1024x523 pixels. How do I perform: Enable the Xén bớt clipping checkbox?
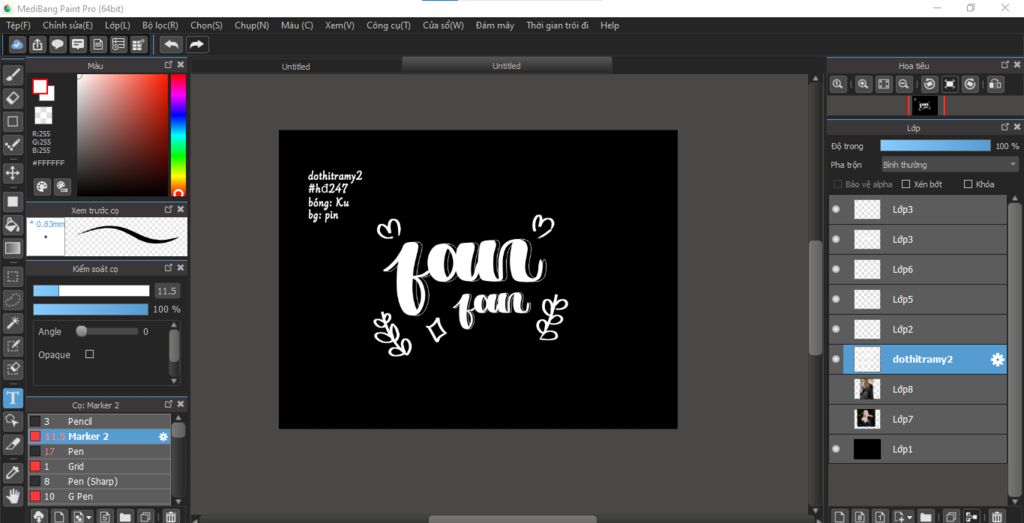click(x=906, y=184)
